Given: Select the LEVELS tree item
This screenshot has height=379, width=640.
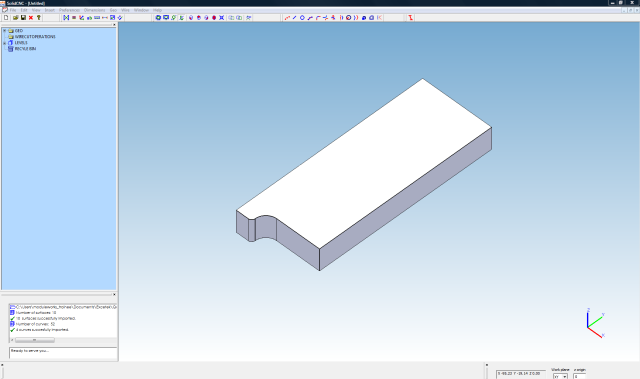Looking at the screenshot, I should (x=21, y=42).
